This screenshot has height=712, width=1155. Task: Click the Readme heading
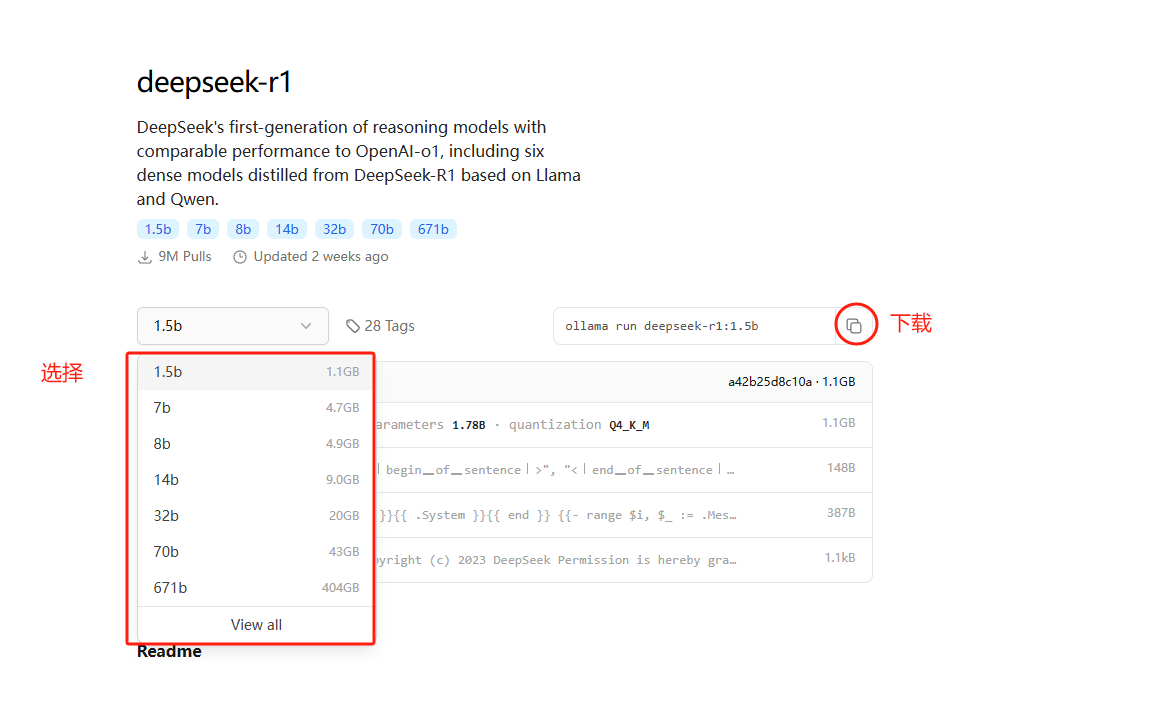pos(169,652)
